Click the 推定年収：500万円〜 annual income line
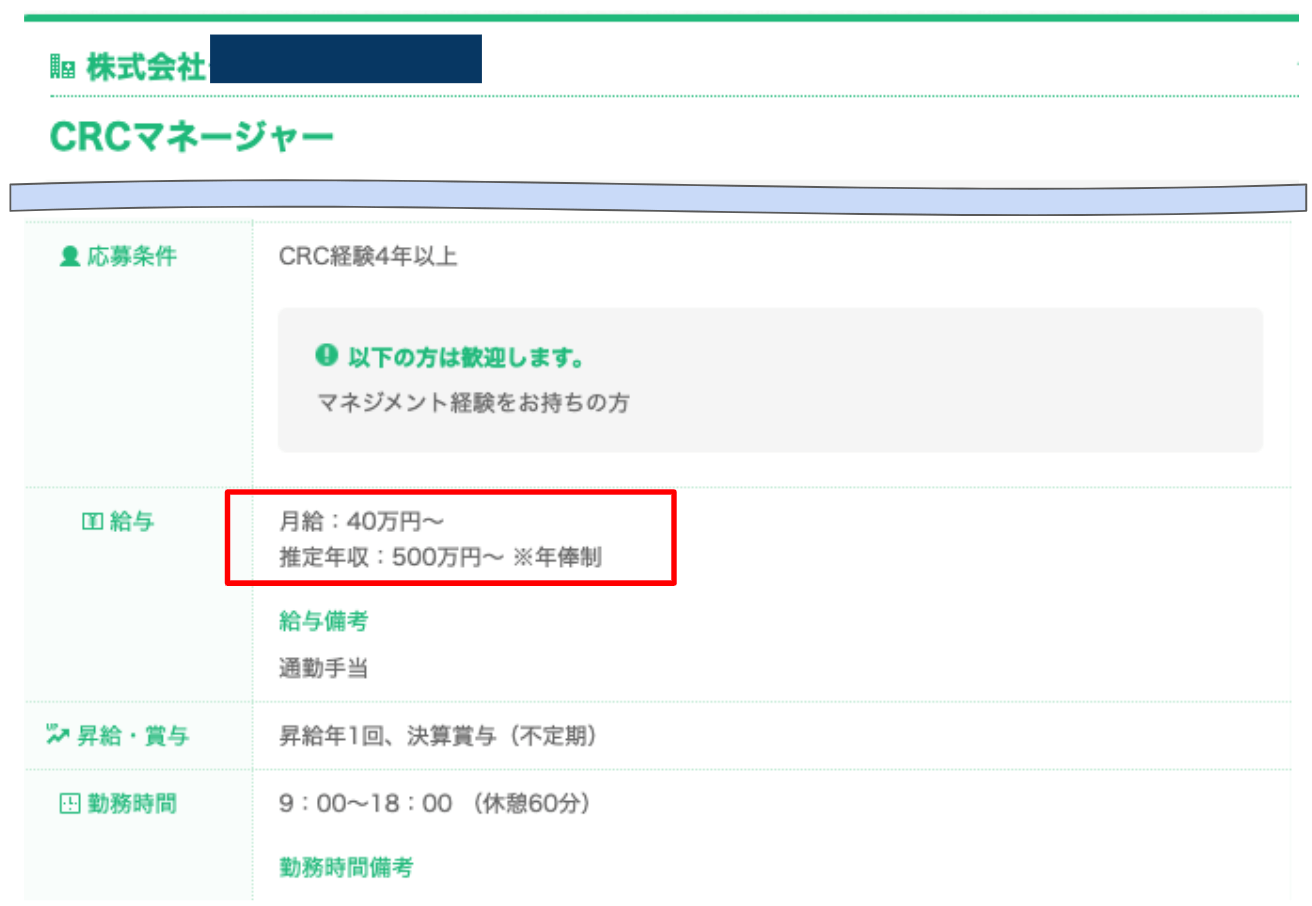Screen dimensions: 1312x906 click(x=440, y=557)
